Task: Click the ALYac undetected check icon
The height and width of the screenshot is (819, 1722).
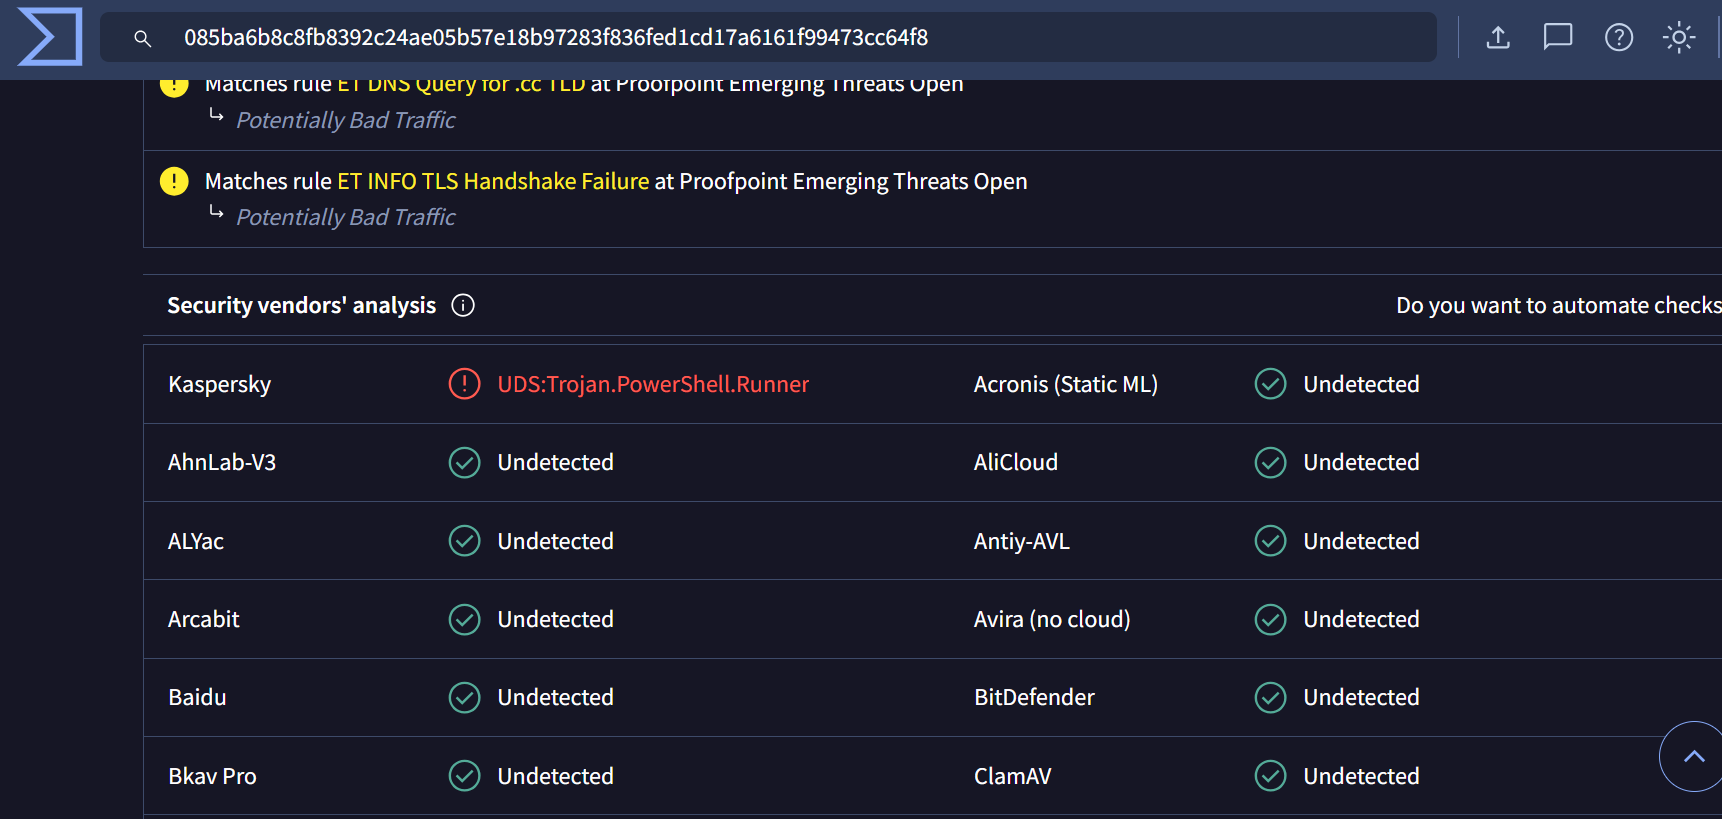Action: 464,541
